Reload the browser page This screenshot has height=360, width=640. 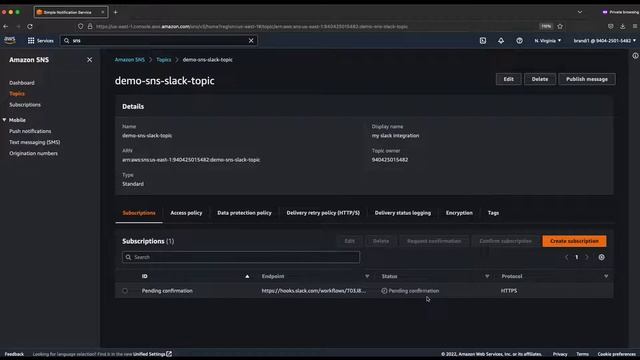[x=30, y=27]
